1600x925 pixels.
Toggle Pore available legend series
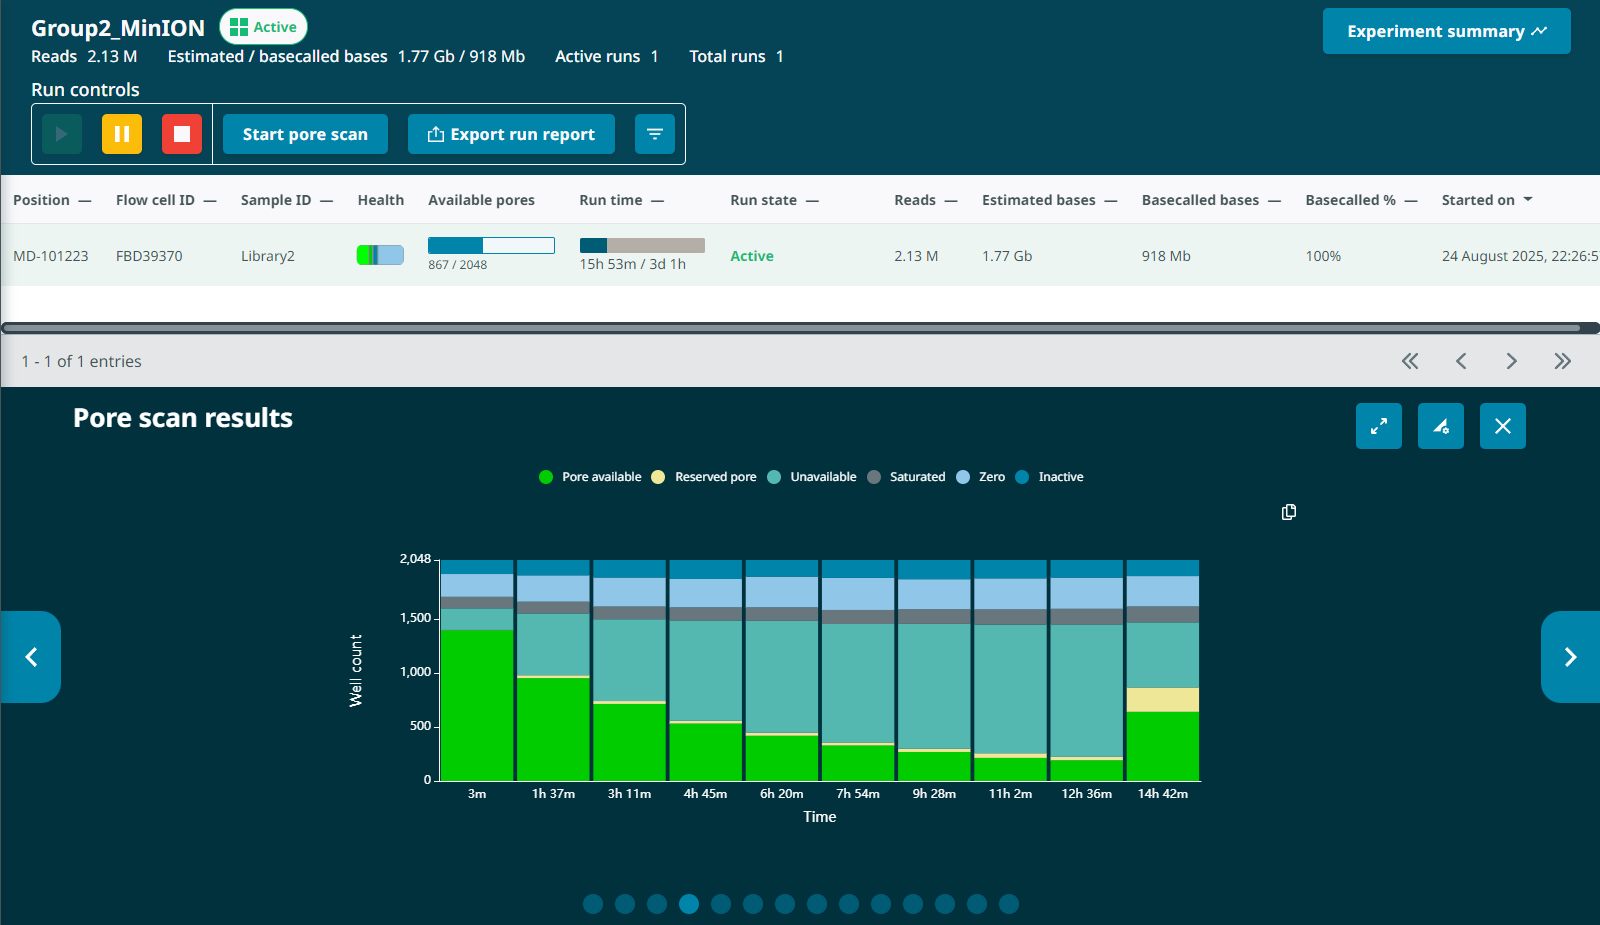click(x=590, y=477)
